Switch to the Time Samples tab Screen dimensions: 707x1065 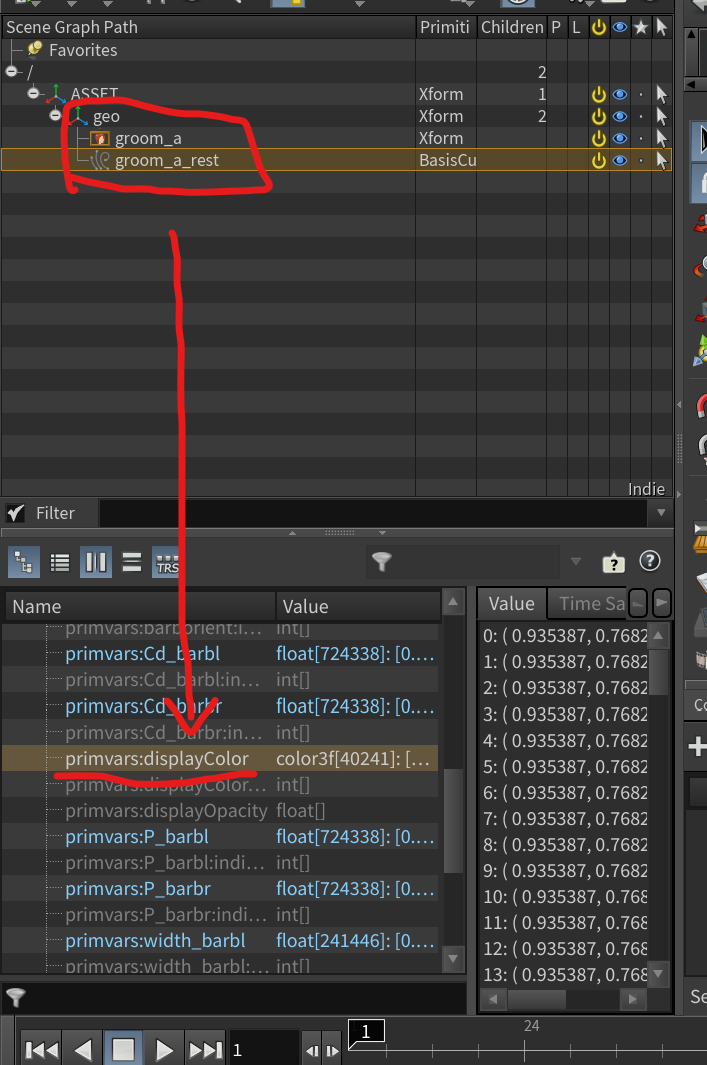tap(592, 603)
